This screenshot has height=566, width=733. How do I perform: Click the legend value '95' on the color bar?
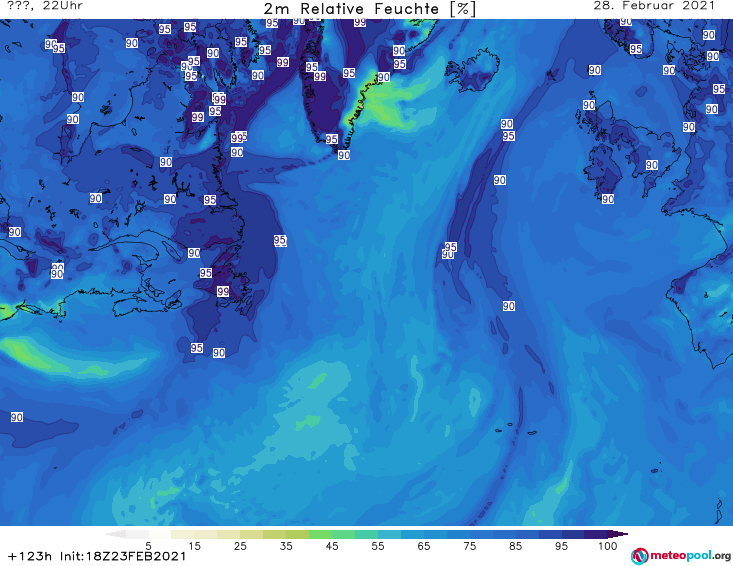click(561, 546)
